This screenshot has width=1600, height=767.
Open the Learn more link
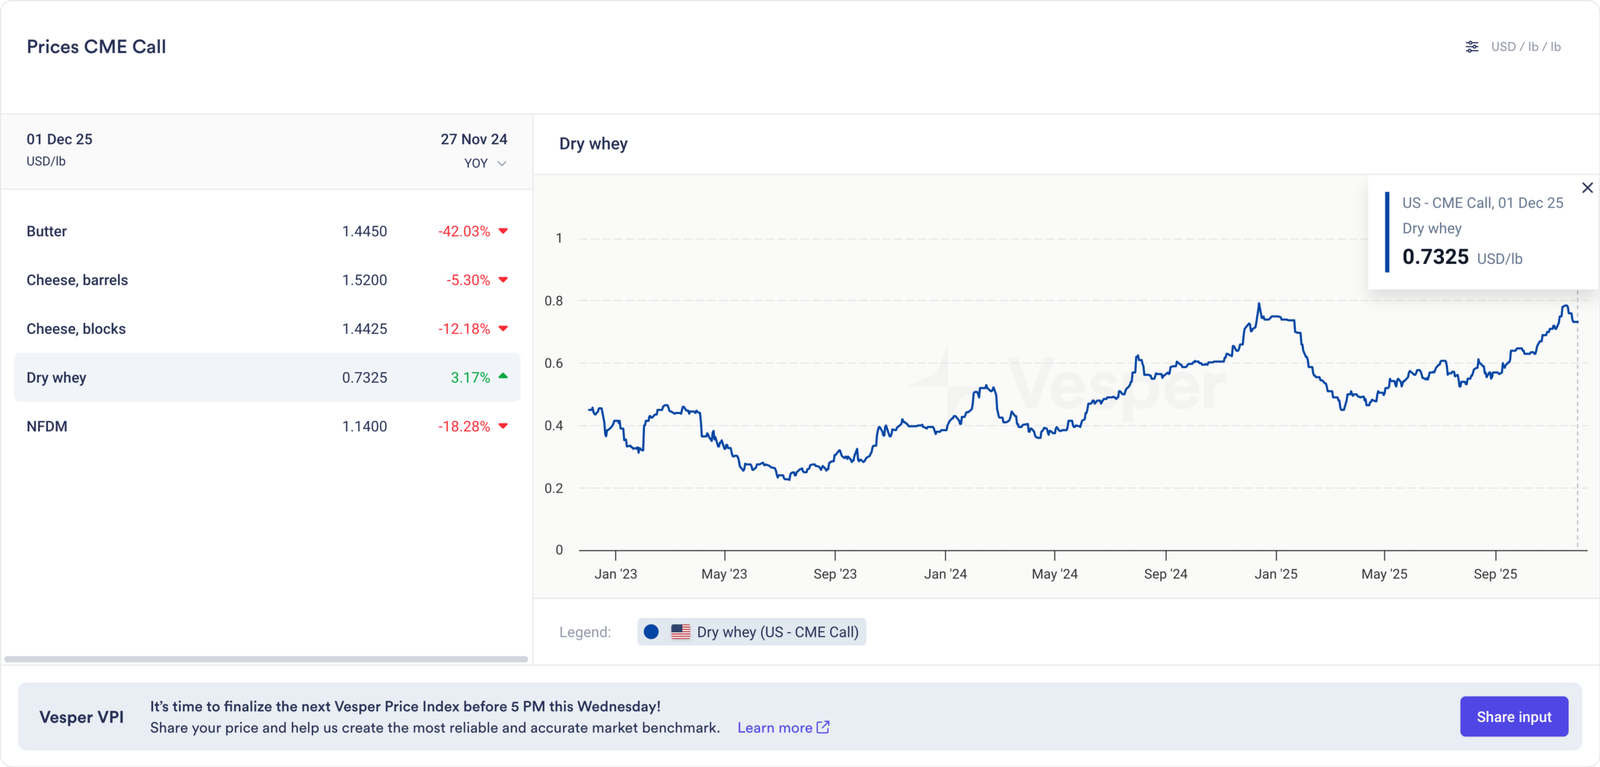tap(774, 728)
